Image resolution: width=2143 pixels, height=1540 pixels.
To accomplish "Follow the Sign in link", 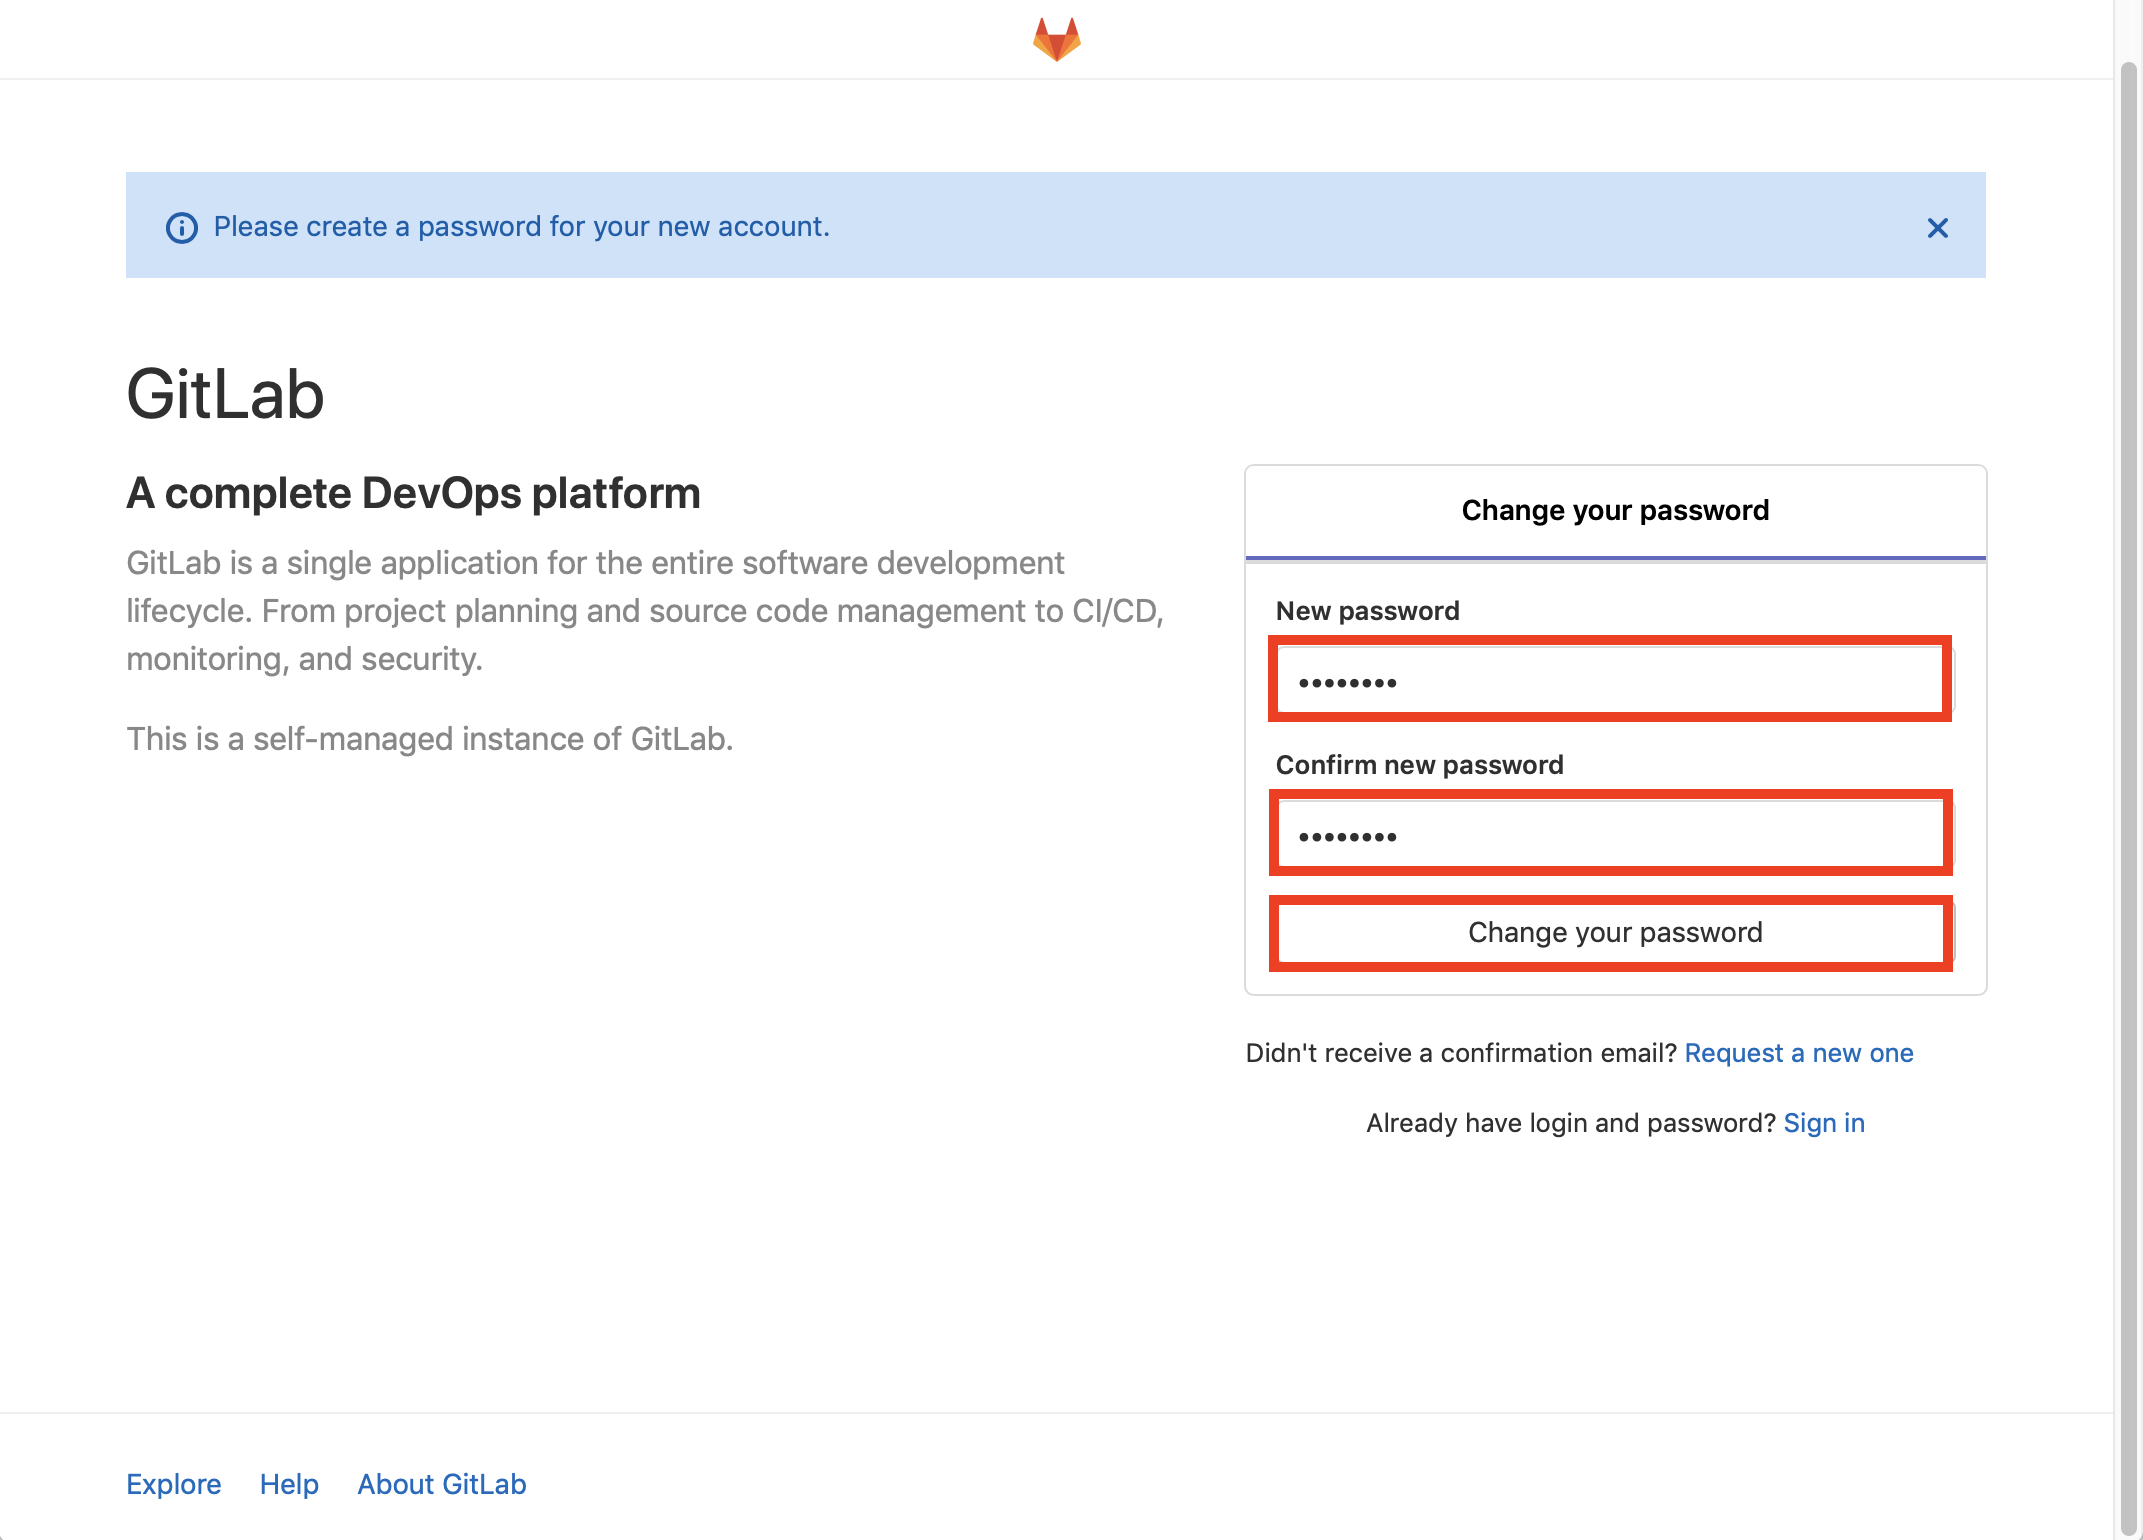I will [x=1824, y=1123].
